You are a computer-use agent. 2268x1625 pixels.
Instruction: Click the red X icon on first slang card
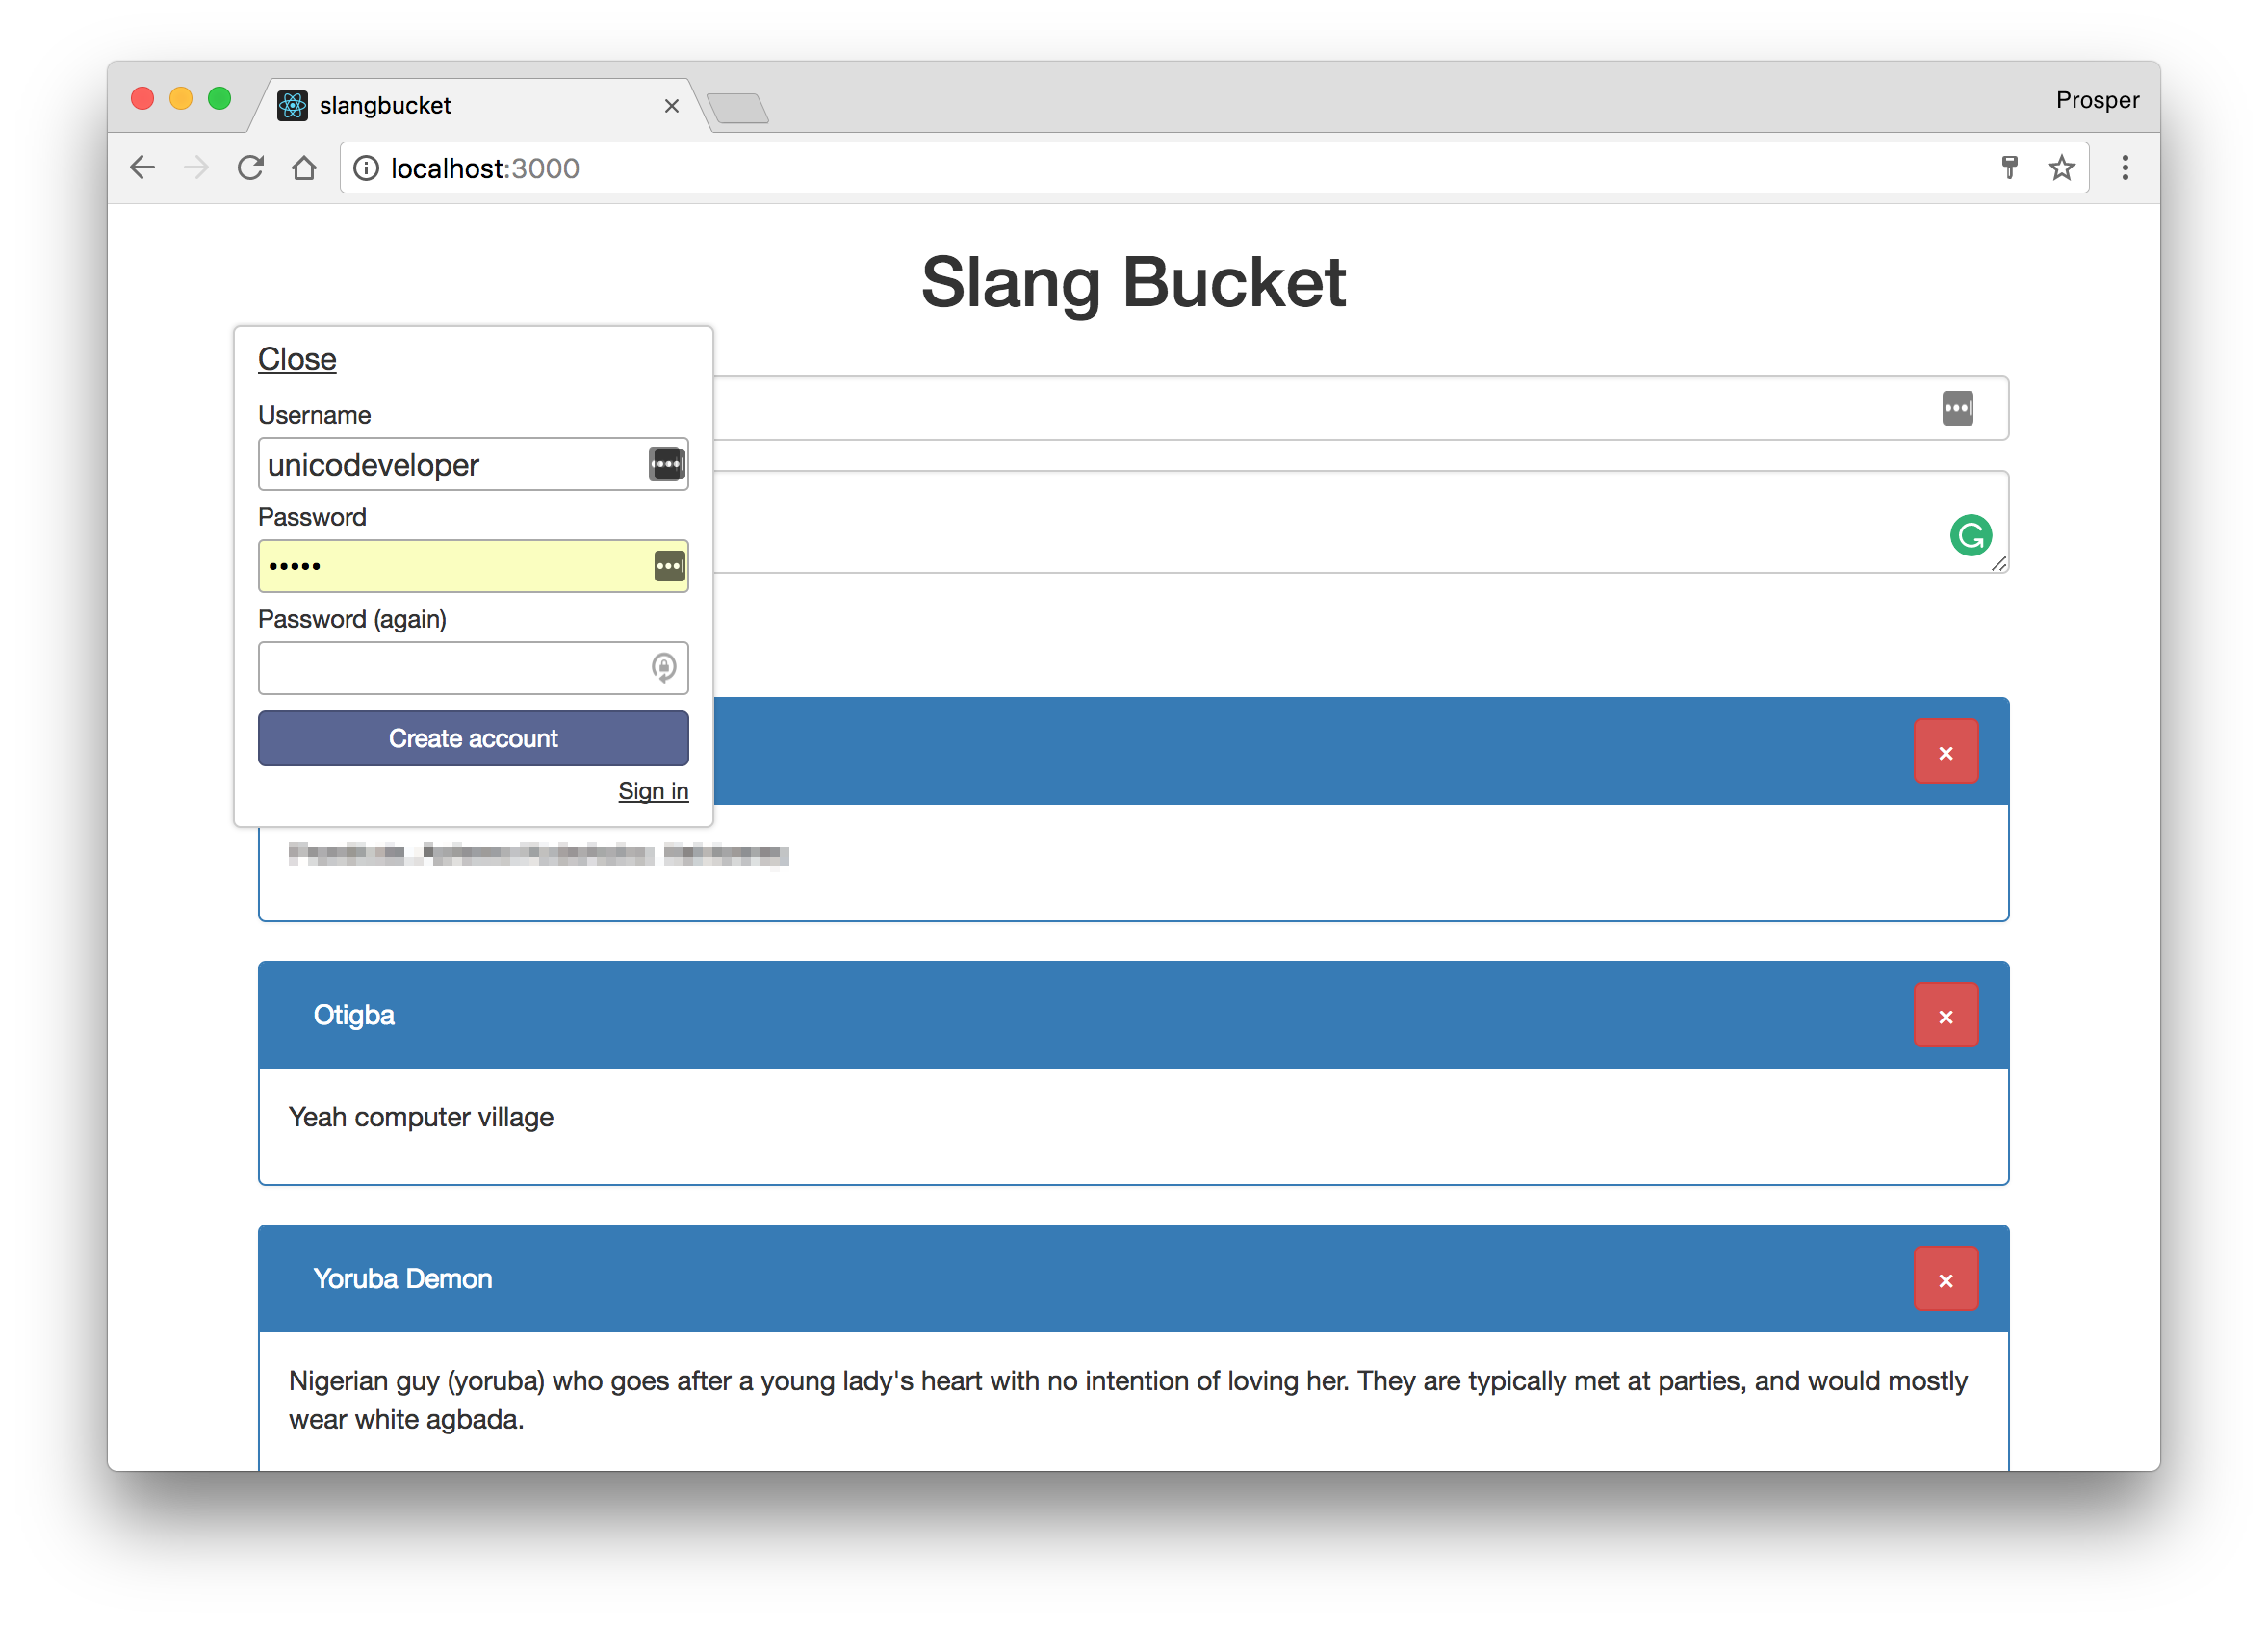click(x=1945, y=753)
